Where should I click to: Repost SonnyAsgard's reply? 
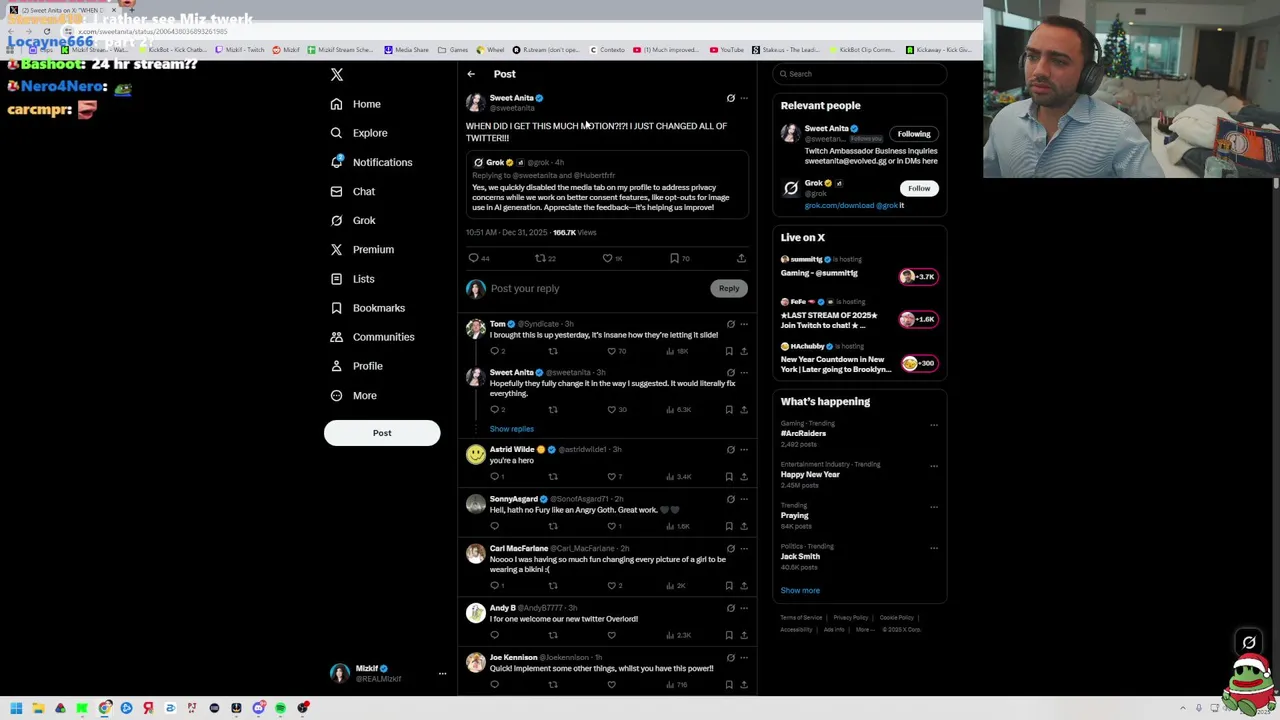553,526
